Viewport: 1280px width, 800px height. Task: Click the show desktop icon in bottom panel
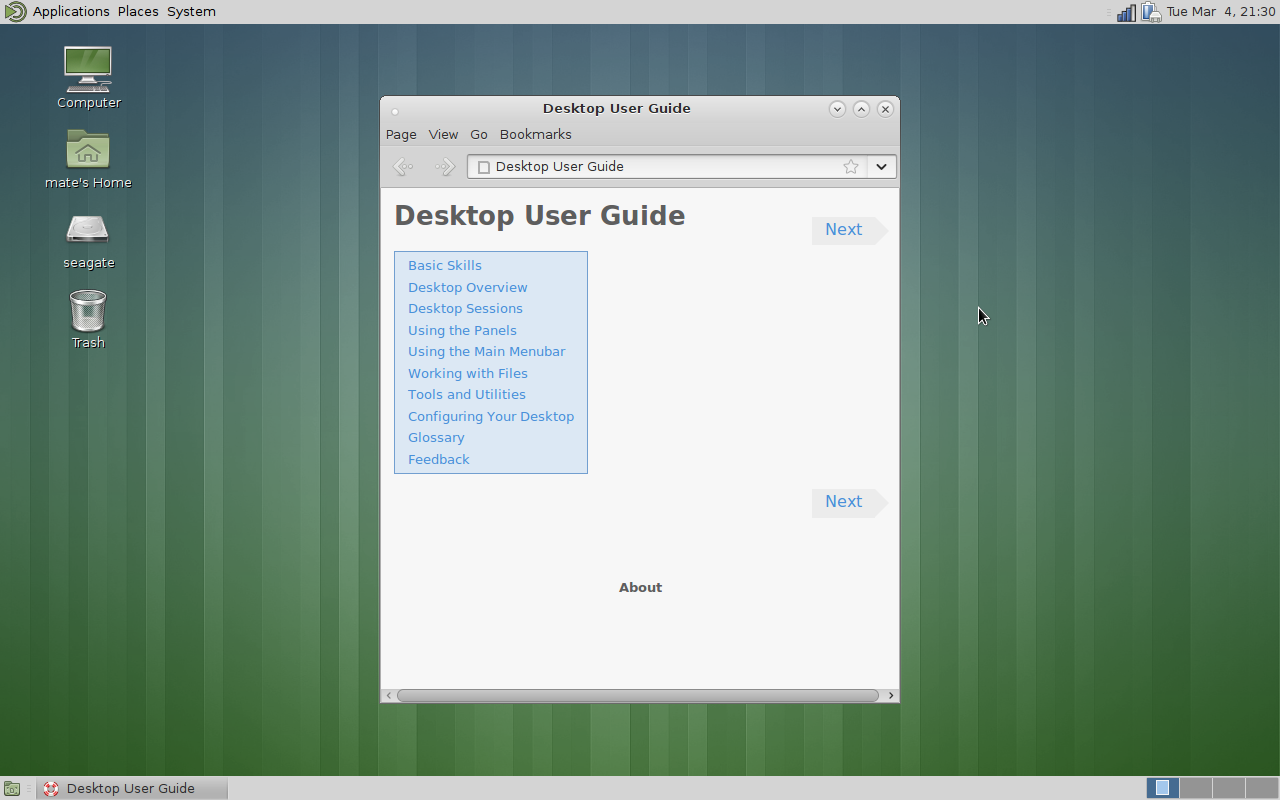point(12,788)
